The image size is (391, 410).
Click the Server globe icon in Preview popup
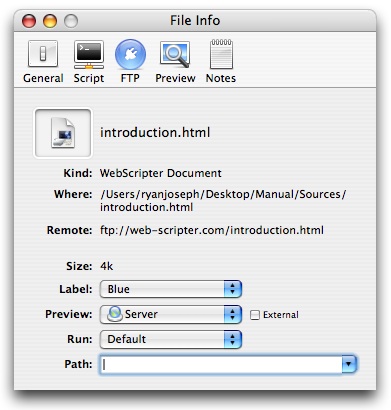click(x=114, y=314)
